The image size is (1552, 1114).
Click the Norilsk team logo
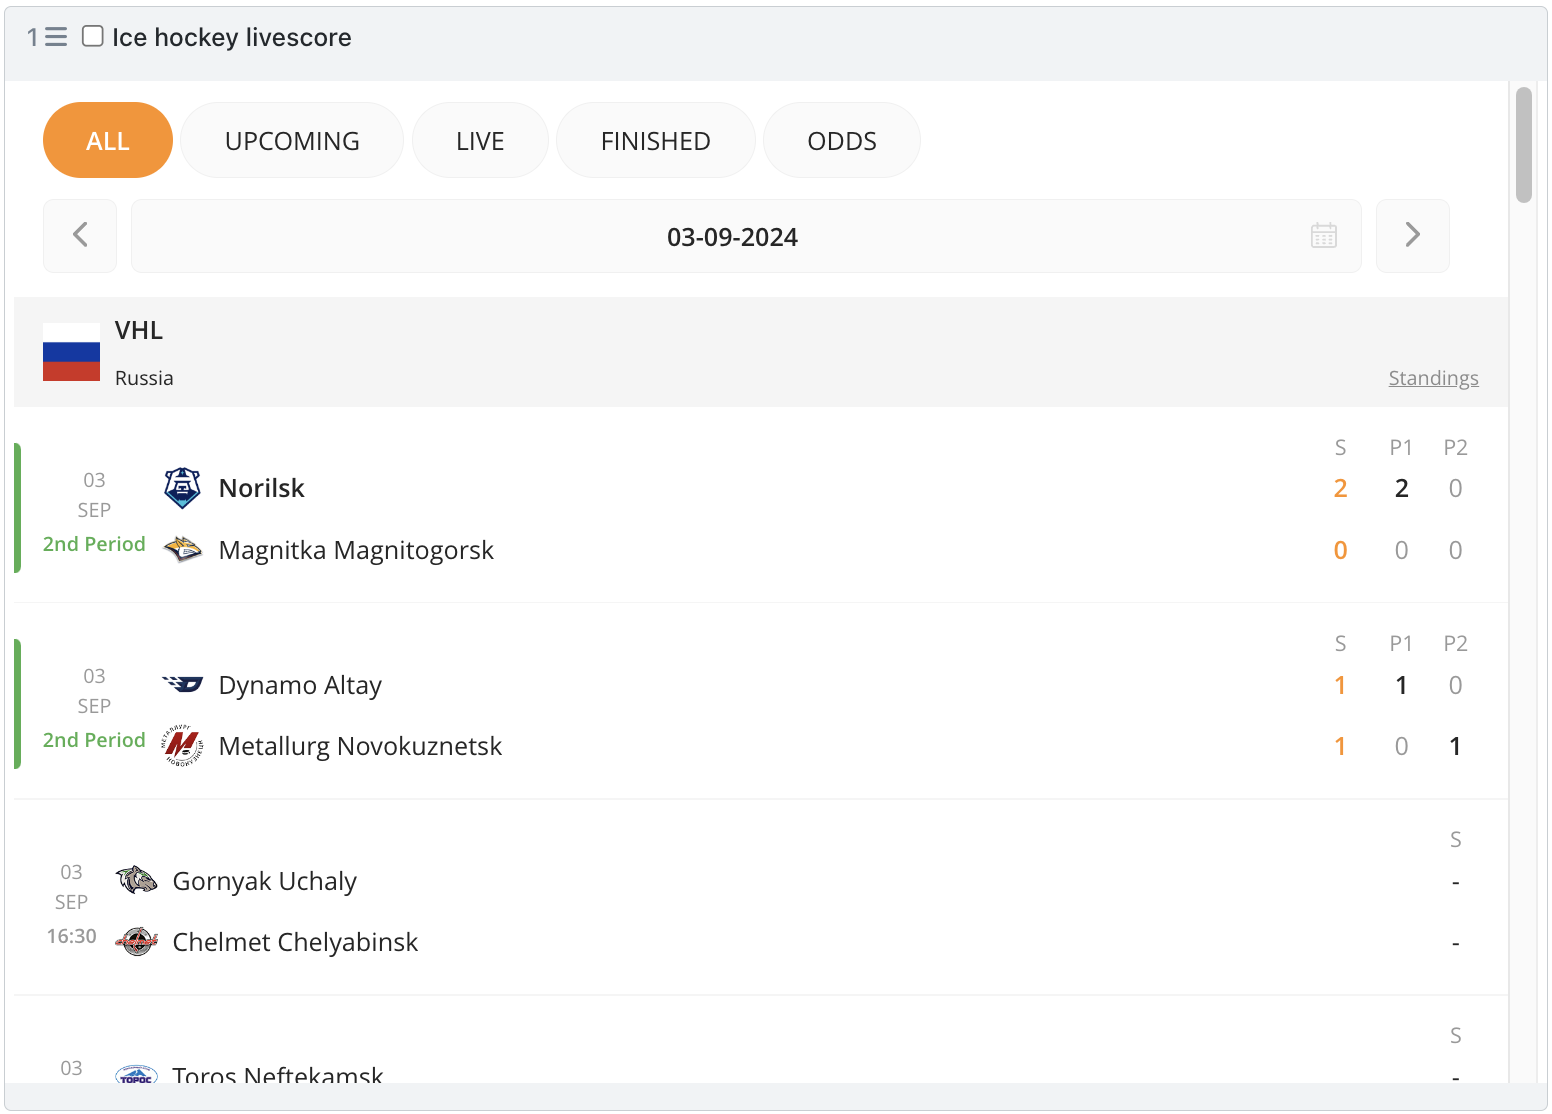point(182,488)
